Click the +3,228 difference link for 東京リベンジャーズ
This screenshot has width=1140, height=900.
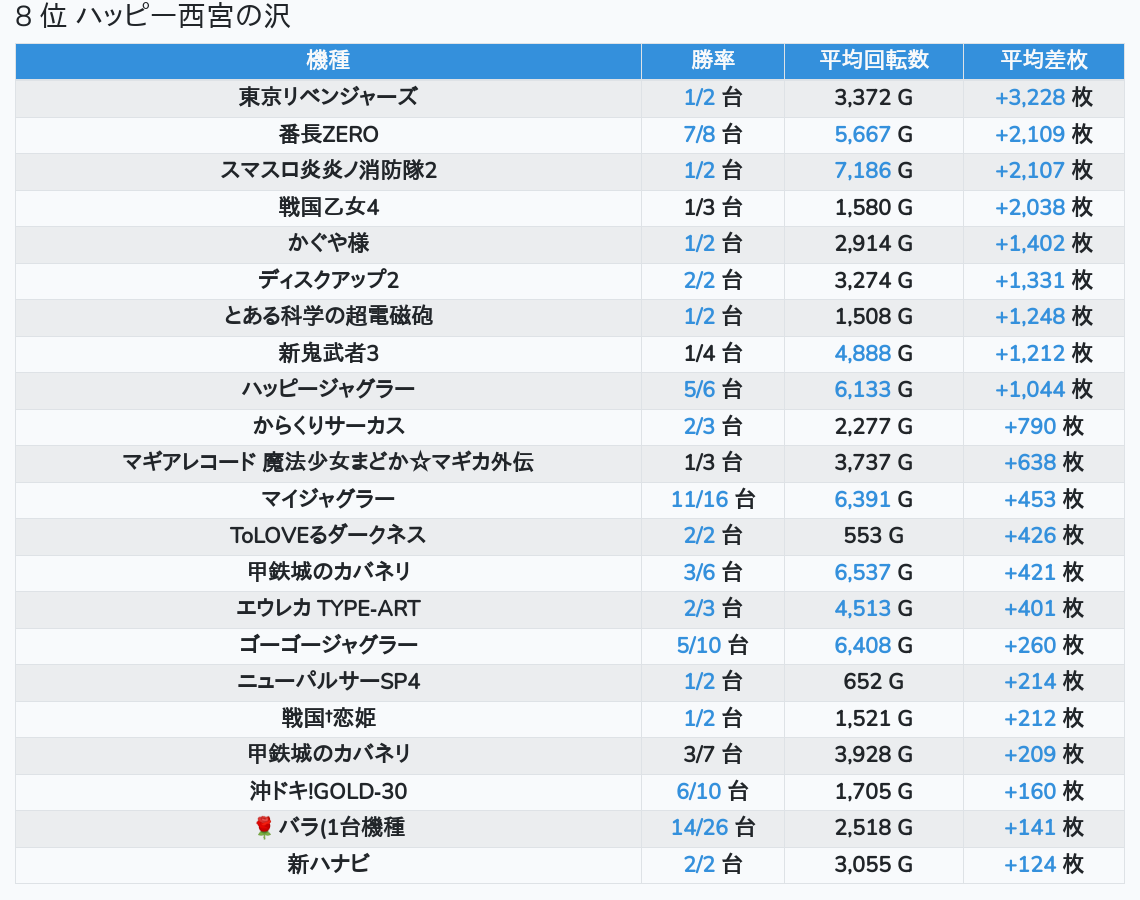point(1029,97)
